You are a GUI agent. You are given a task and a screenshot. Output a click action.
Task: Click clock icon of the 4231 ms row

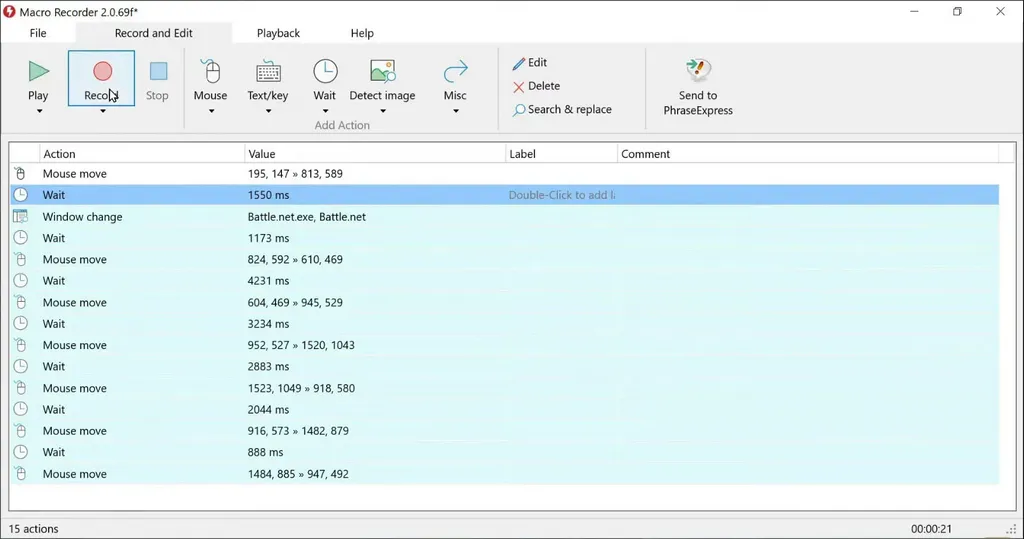click(x=21, y=280)
